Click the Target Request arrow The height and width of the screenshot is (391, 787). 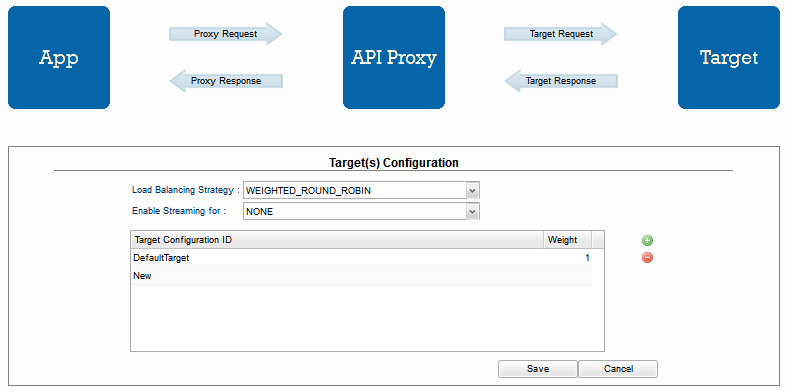(x=561, y=34)
